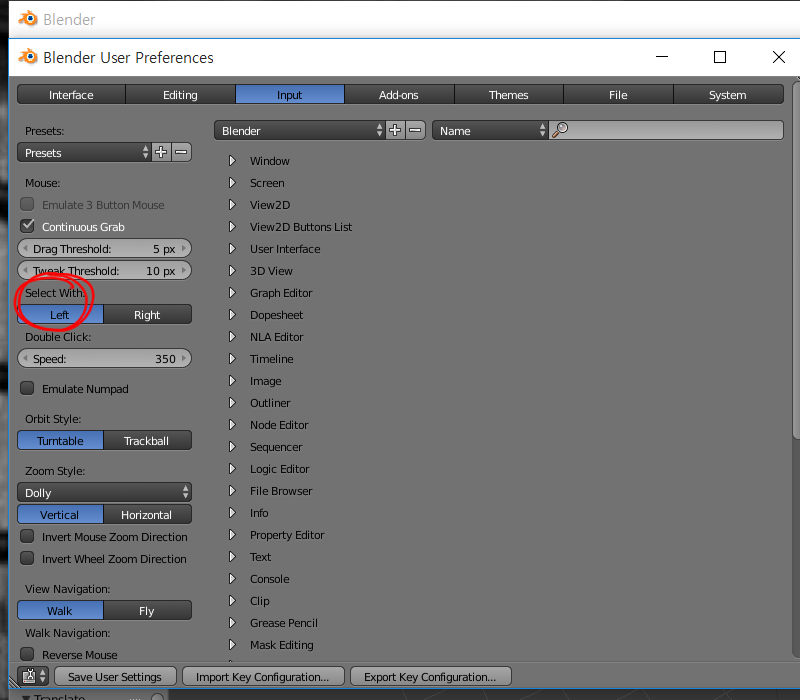Expand the Timeline keymap section
Image resolution: width=800 pixels, height=700 pixels.
pyautogui.click(x=232, y=359)
